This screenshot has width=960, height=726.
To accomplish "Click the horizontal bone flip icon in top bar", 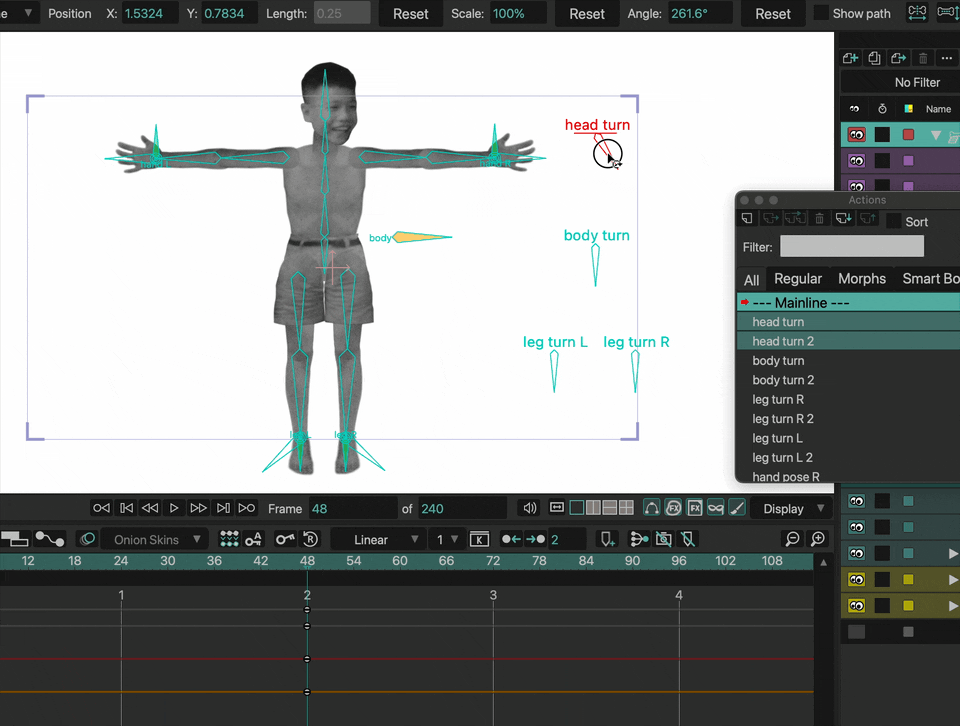I will (x=917, y=13).
